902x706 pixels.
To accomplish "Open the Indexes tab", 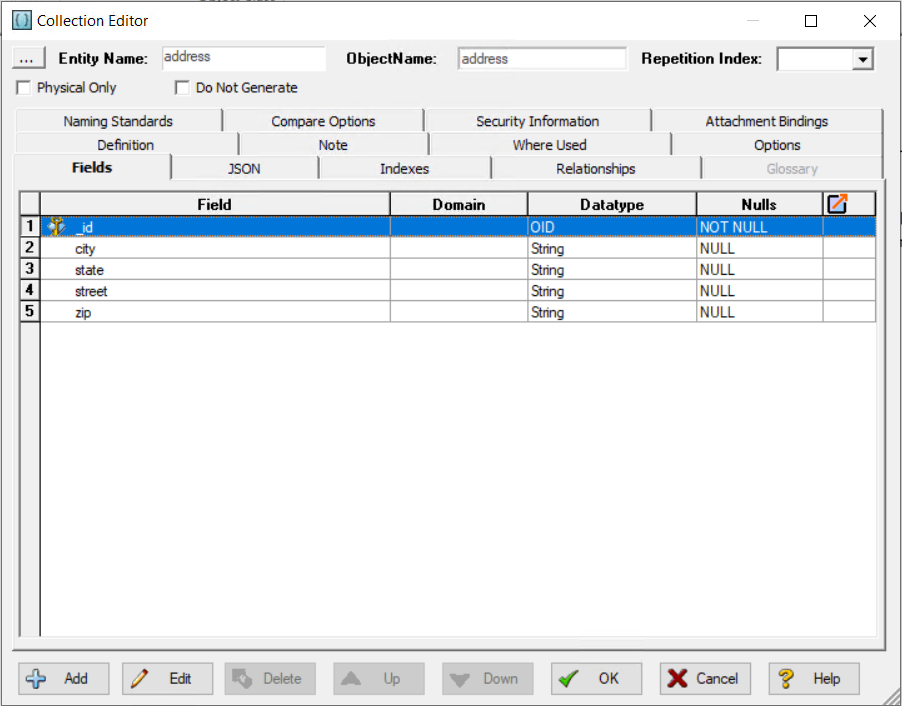I will (404, 169).
